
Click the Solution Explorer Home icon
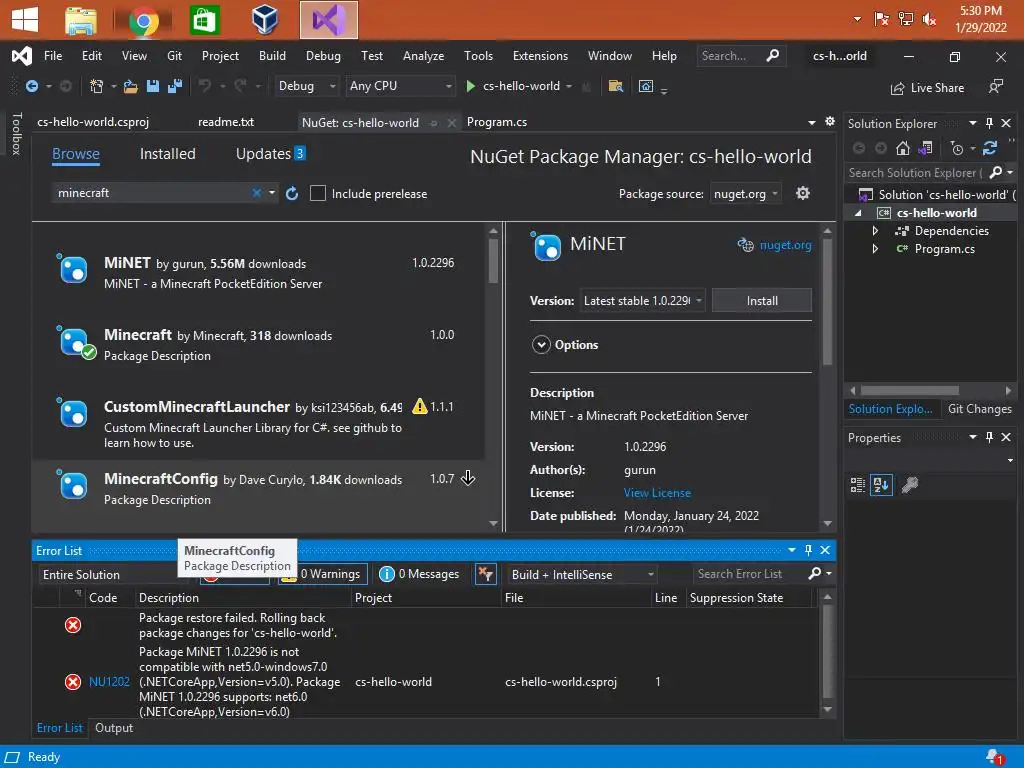(x=903, y=148)
